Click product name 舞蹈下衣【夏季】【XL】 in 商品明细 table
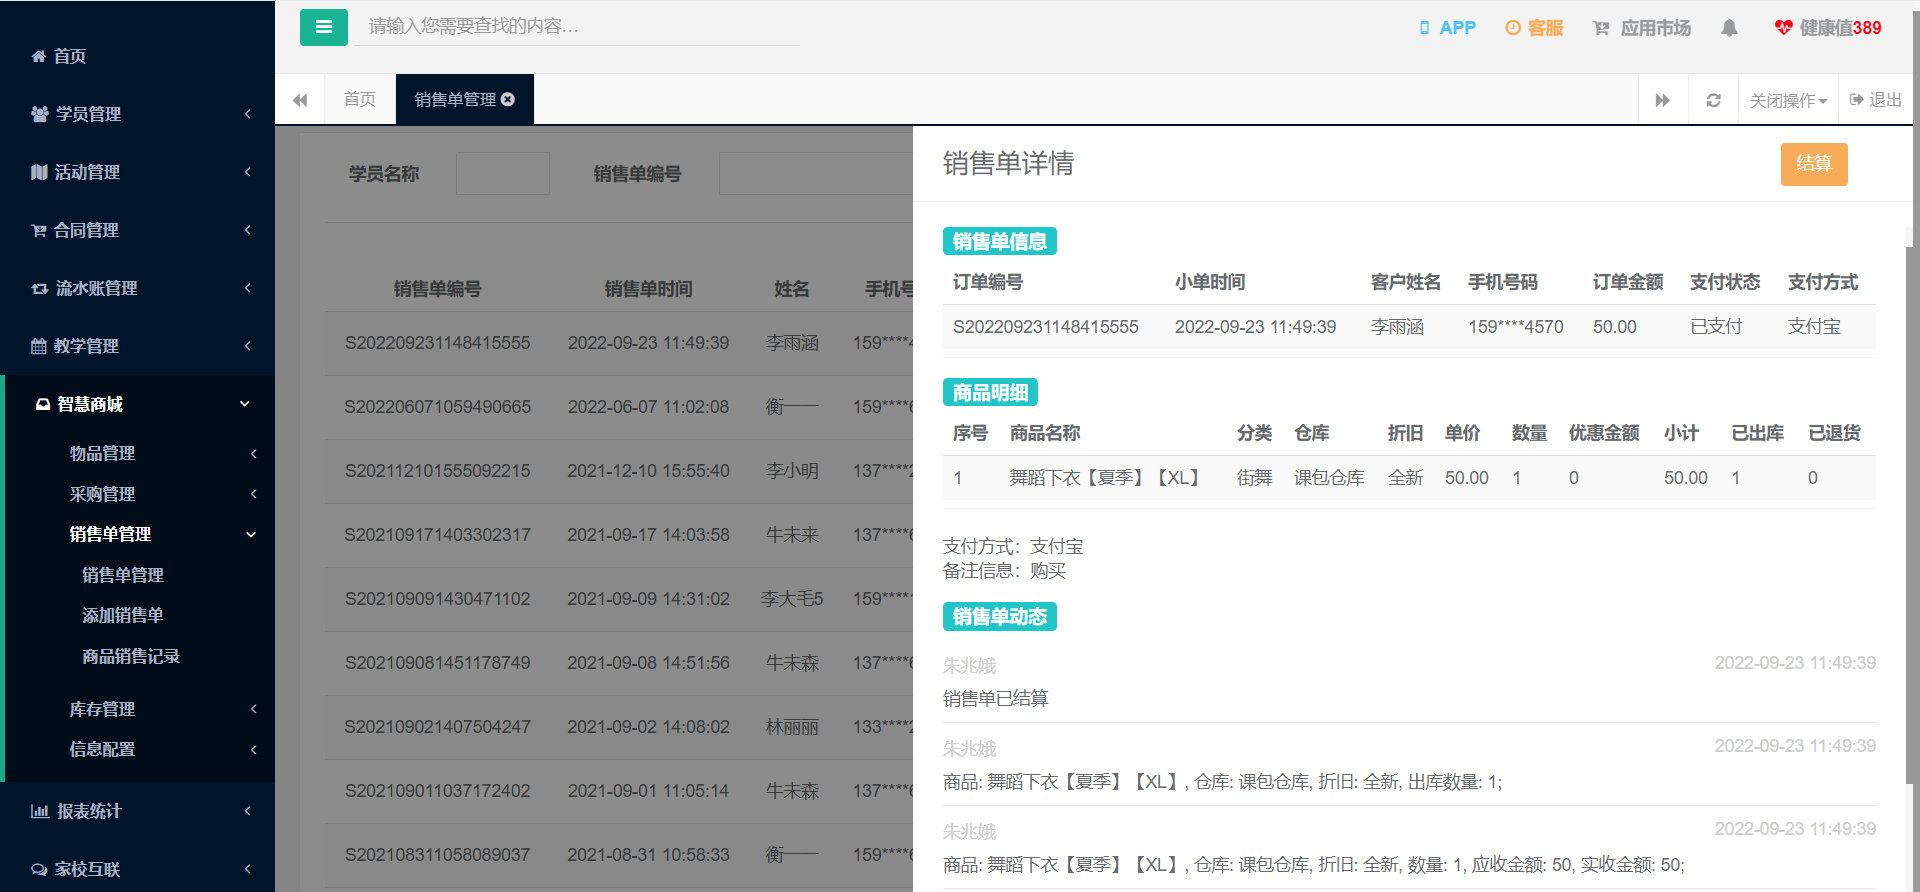The image size is (1920, 892). pyautogui.click(x=1104, y=478)
